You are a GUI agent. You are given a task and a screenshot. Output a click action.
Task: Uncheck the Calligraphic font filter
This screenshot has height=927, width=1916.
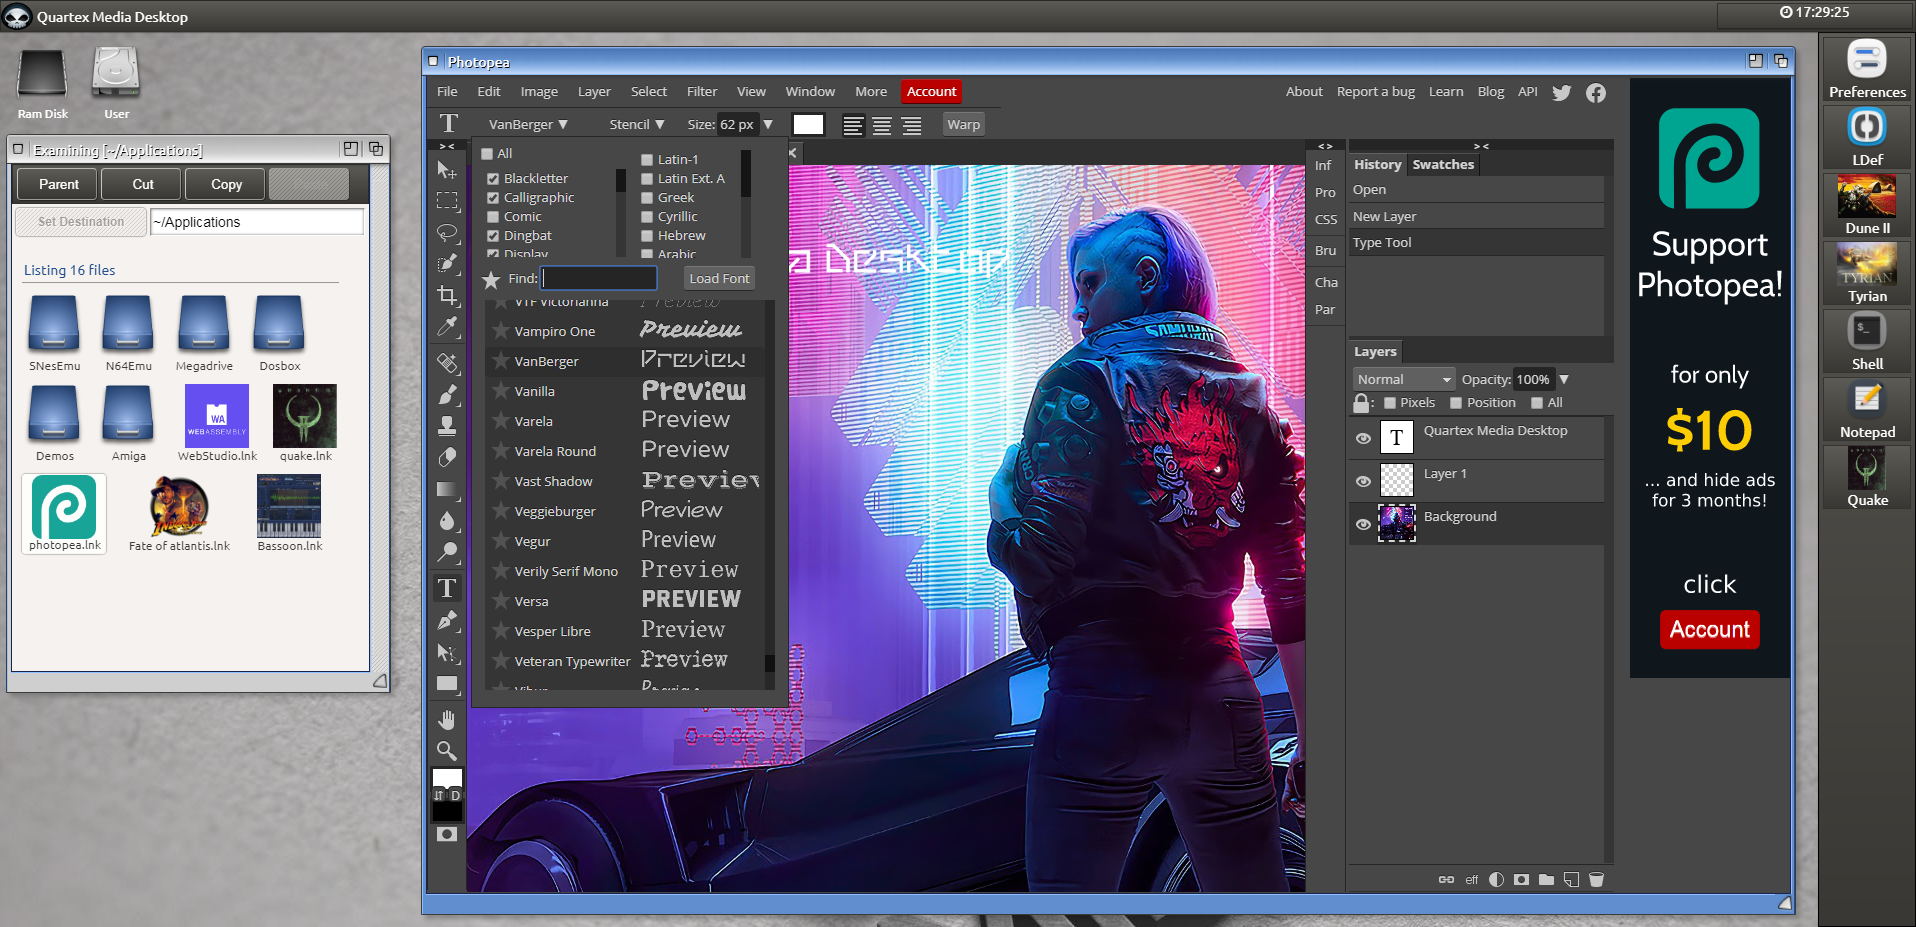[493, 197]
